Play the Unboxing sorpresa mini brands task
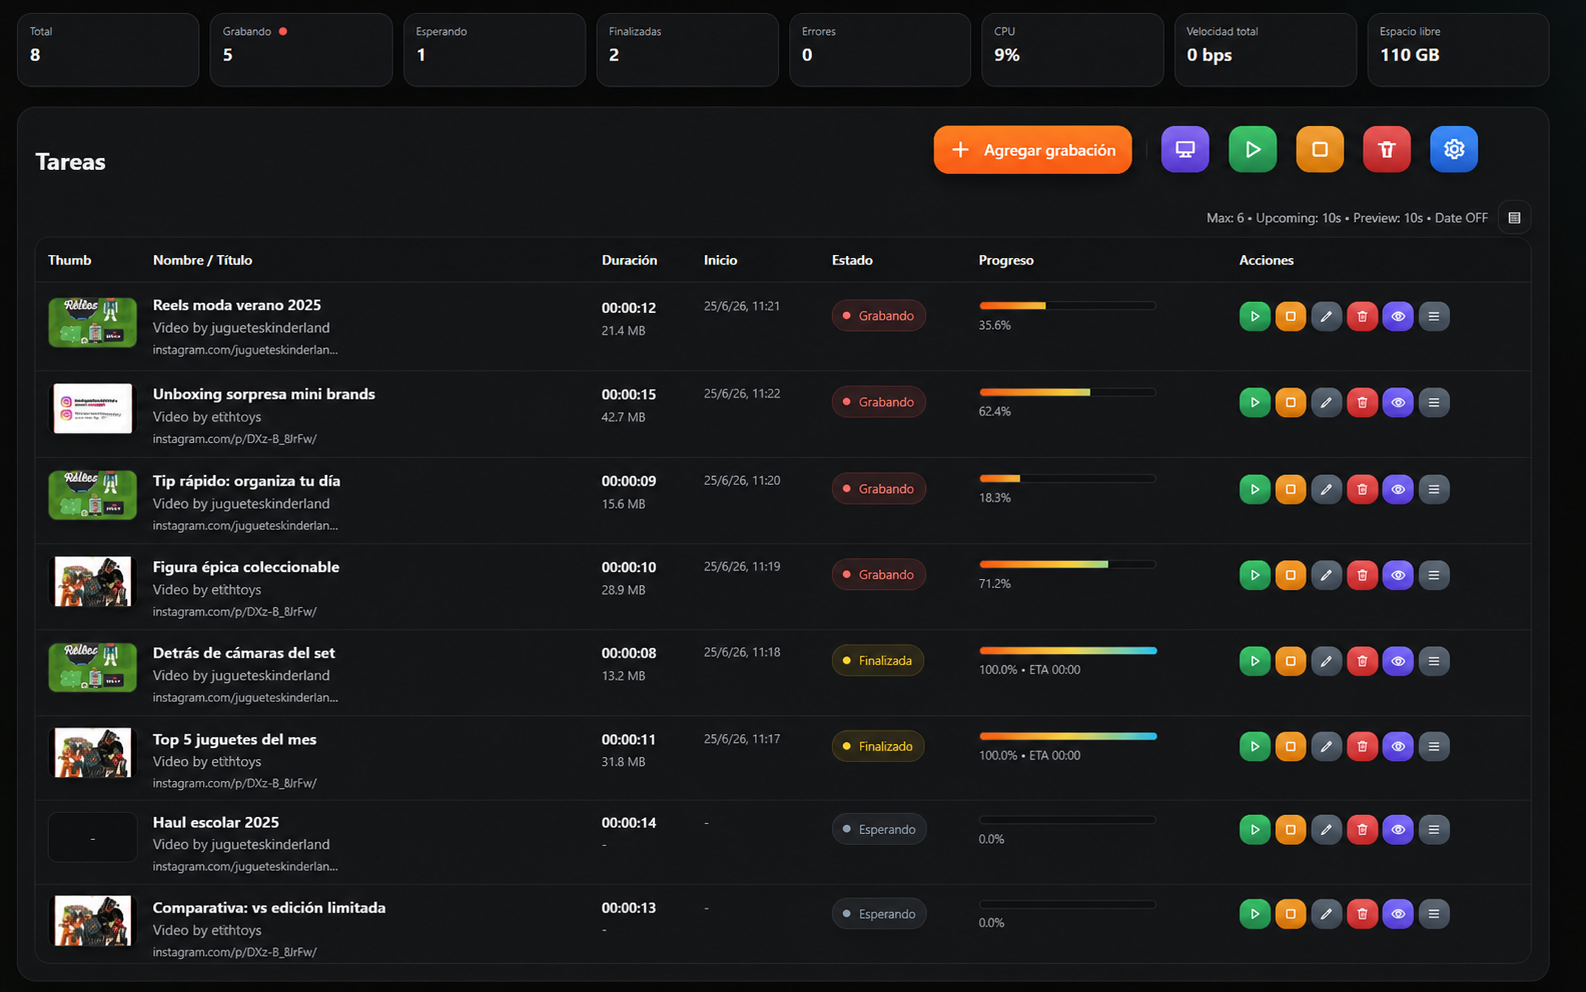This screenshot has height=992, width=1586. 1255,402
